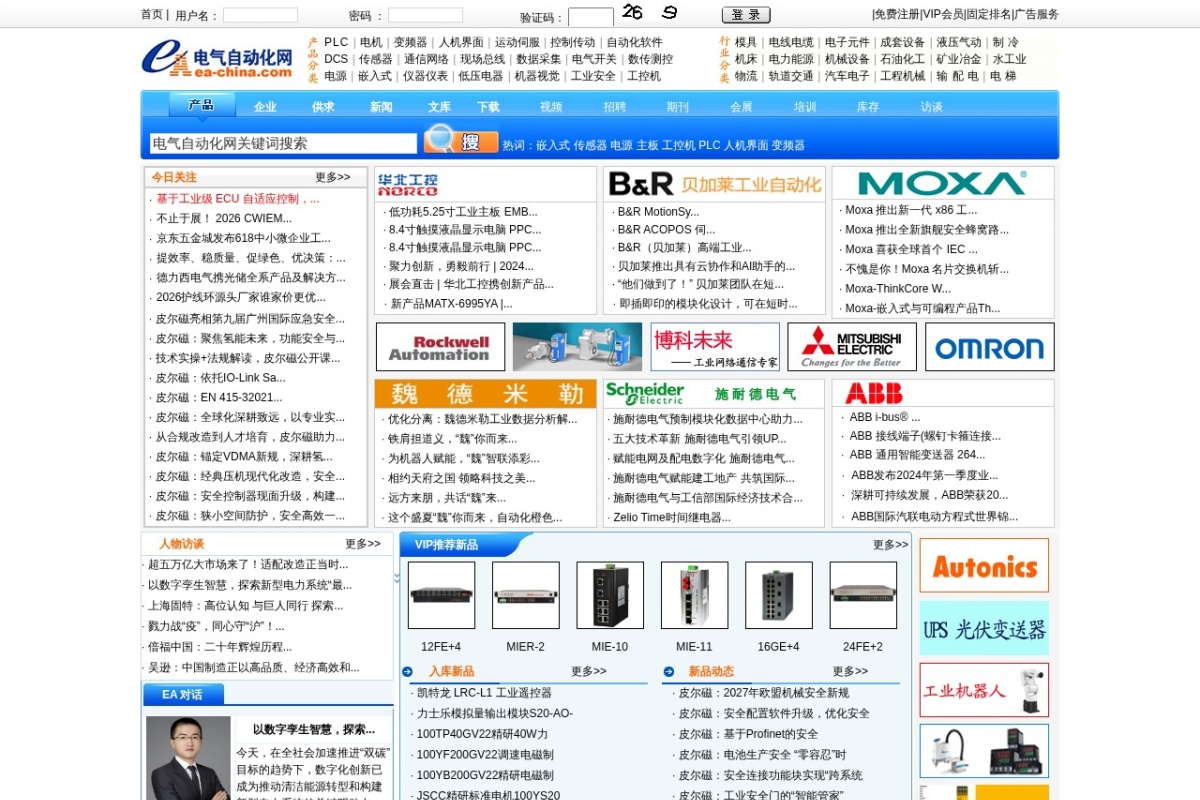The height and width of the screenshot is (800, 1200).
Task: Open the 会展 navigation tab
Action: pos(741,107)
